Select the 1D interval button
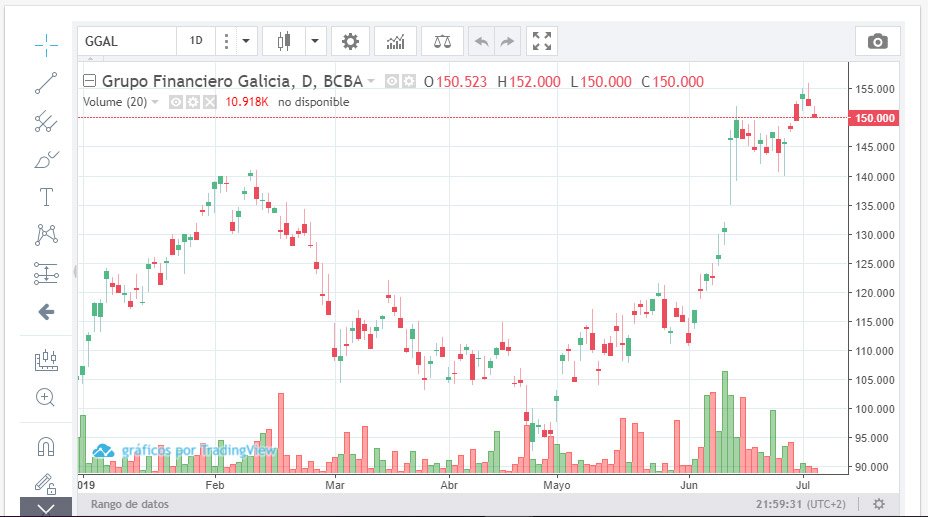928x517 pixels. (x=196, y=41)
